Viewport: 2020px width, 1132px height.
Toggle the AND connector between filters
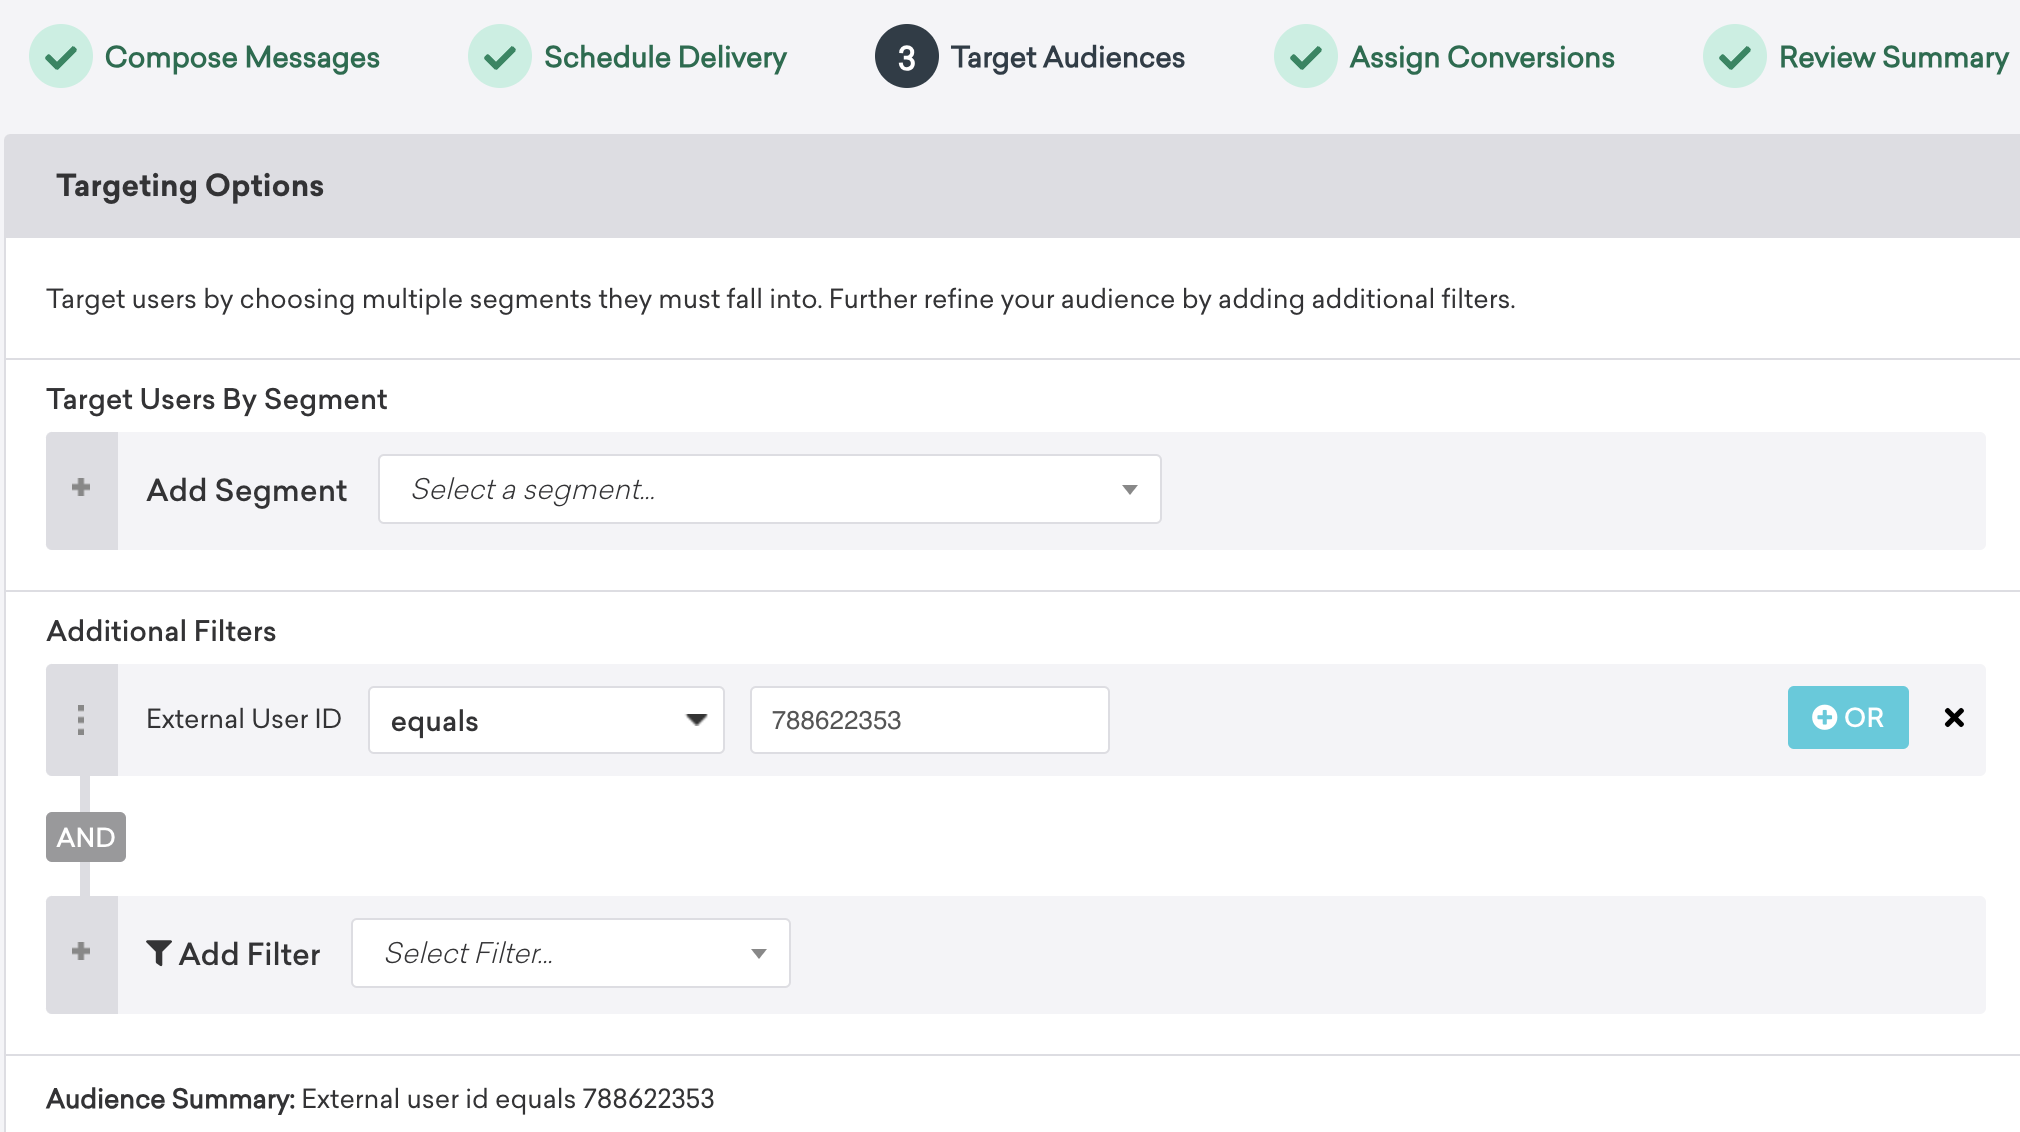click(x=86, y=837)
